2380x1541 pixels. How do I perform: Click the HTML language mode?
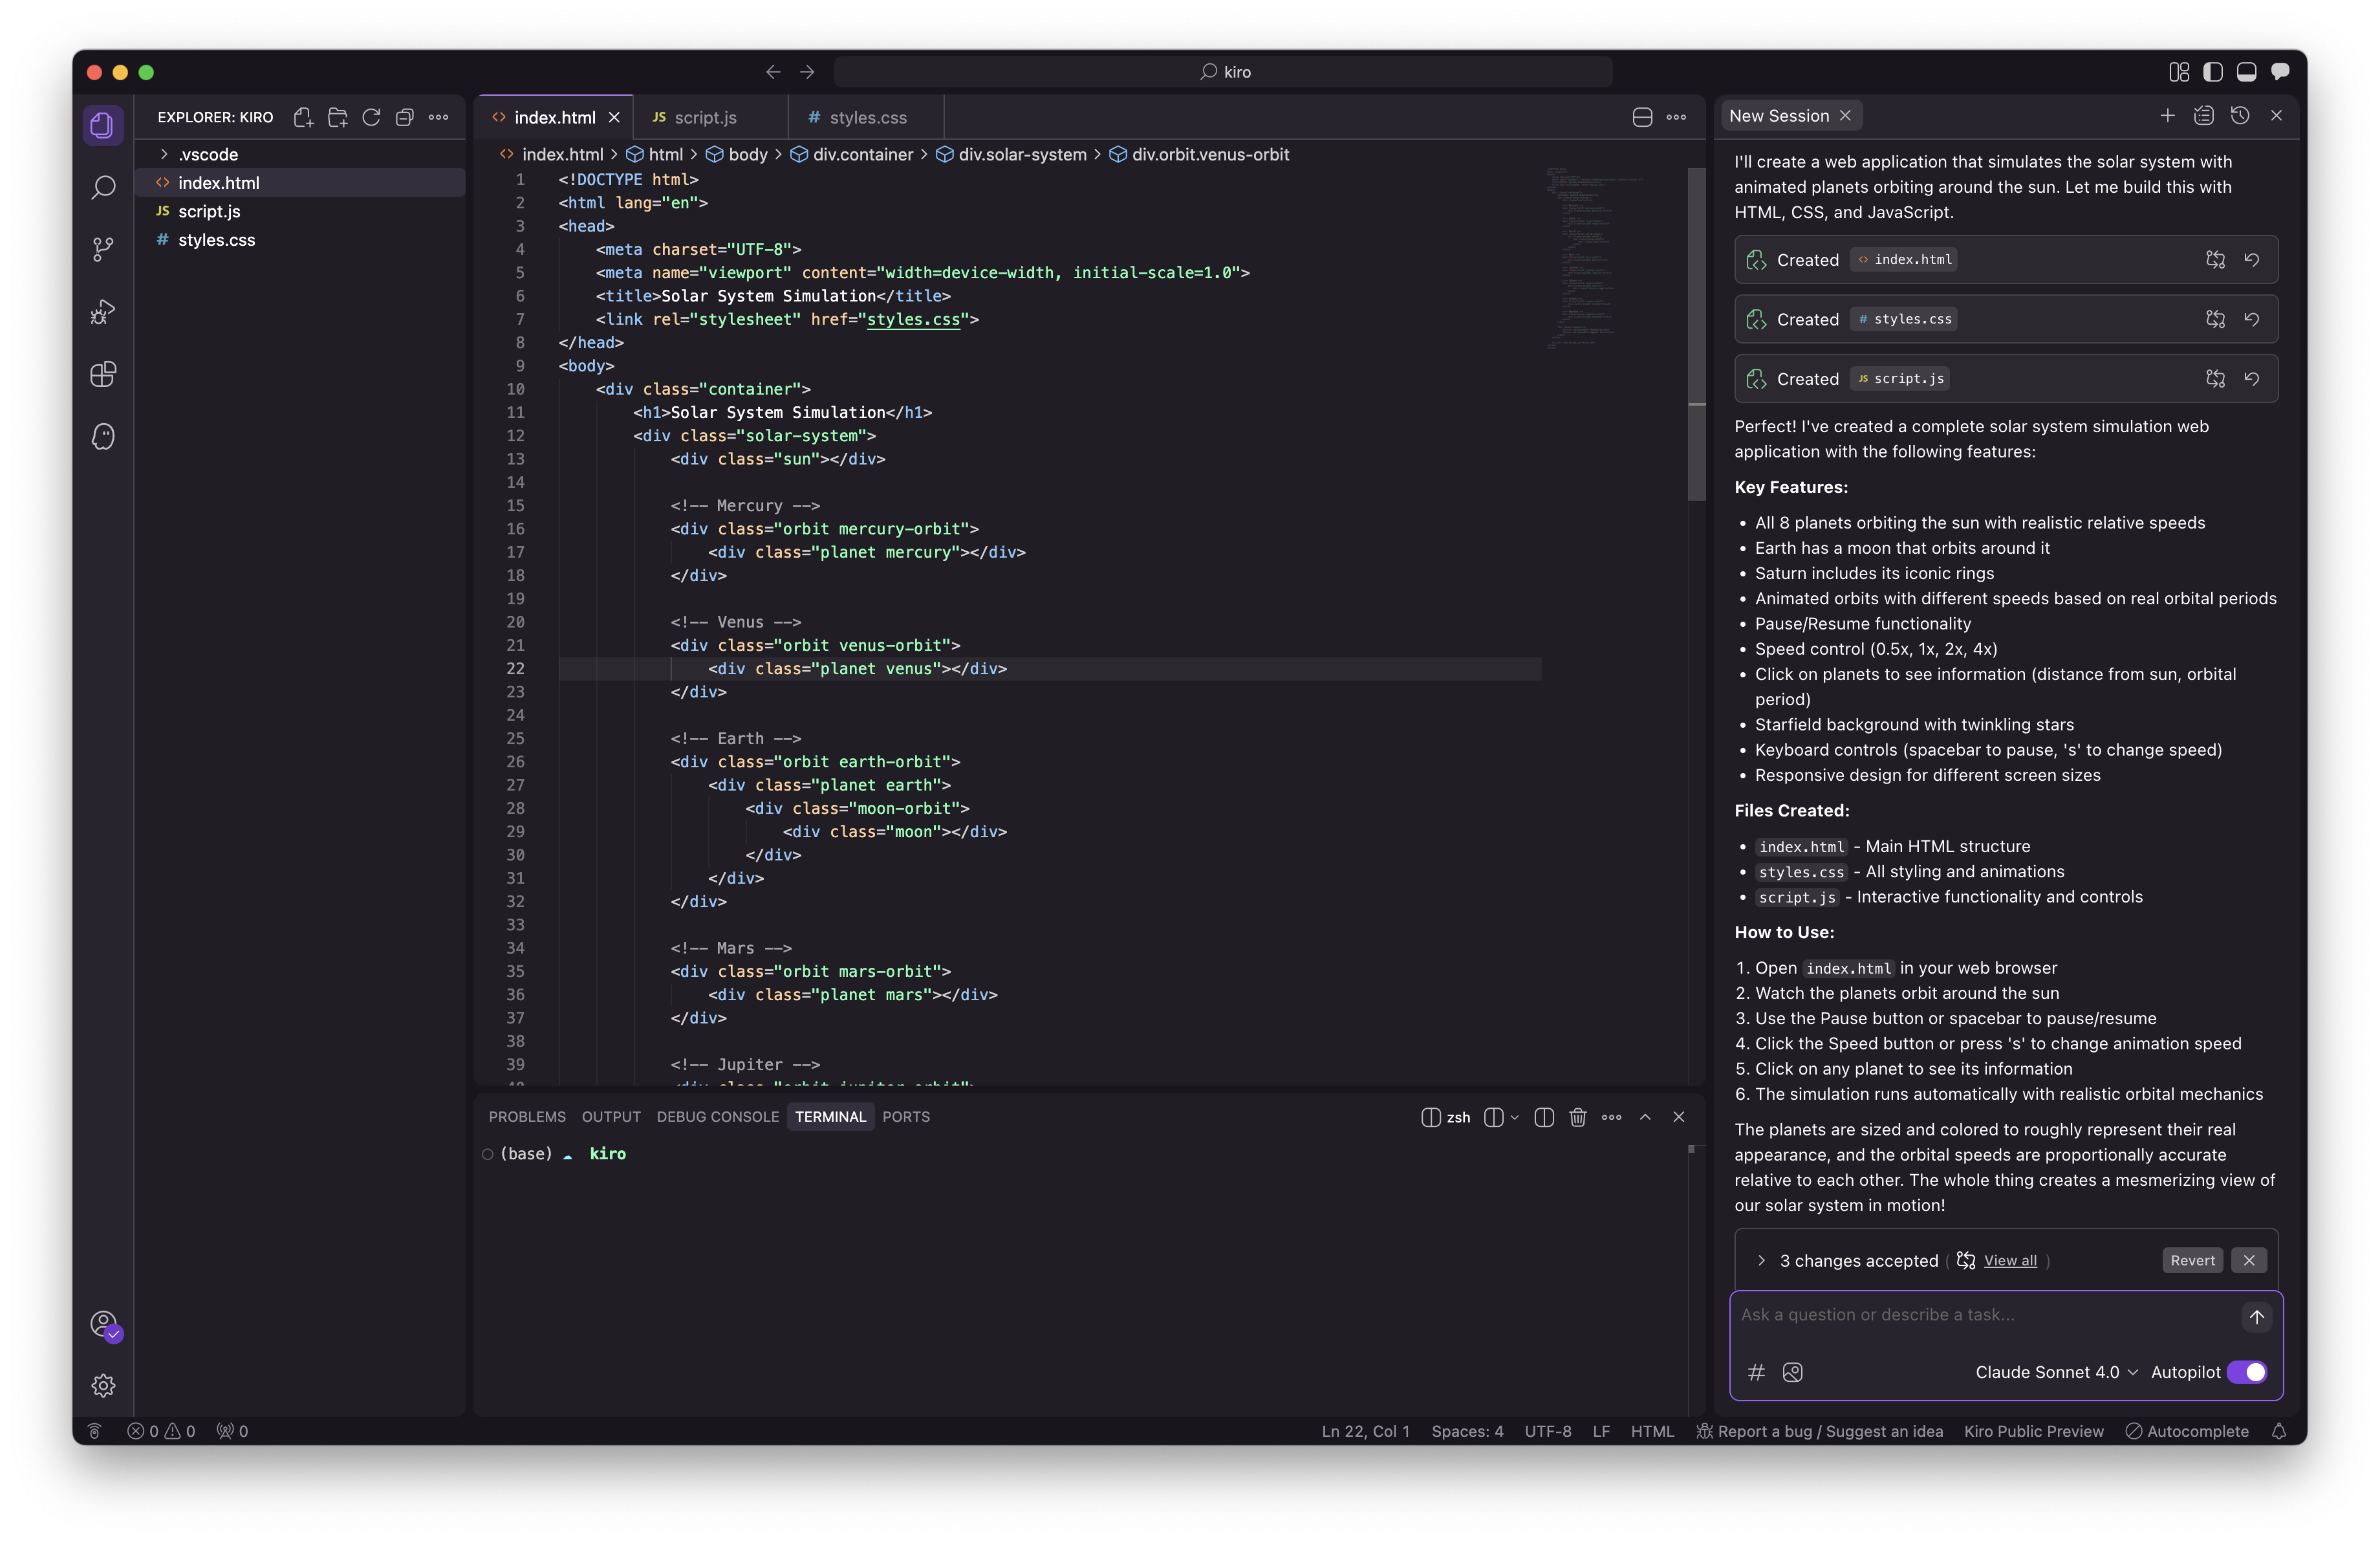(1652, 1431)
